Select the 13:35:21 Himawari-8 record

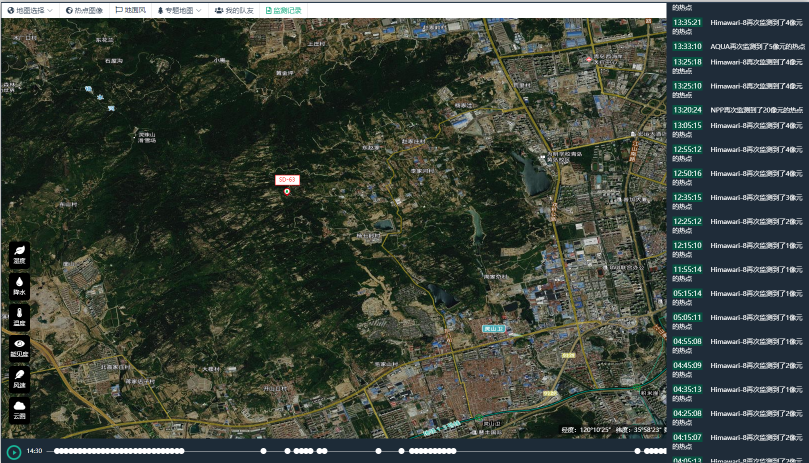click(737, 25)
